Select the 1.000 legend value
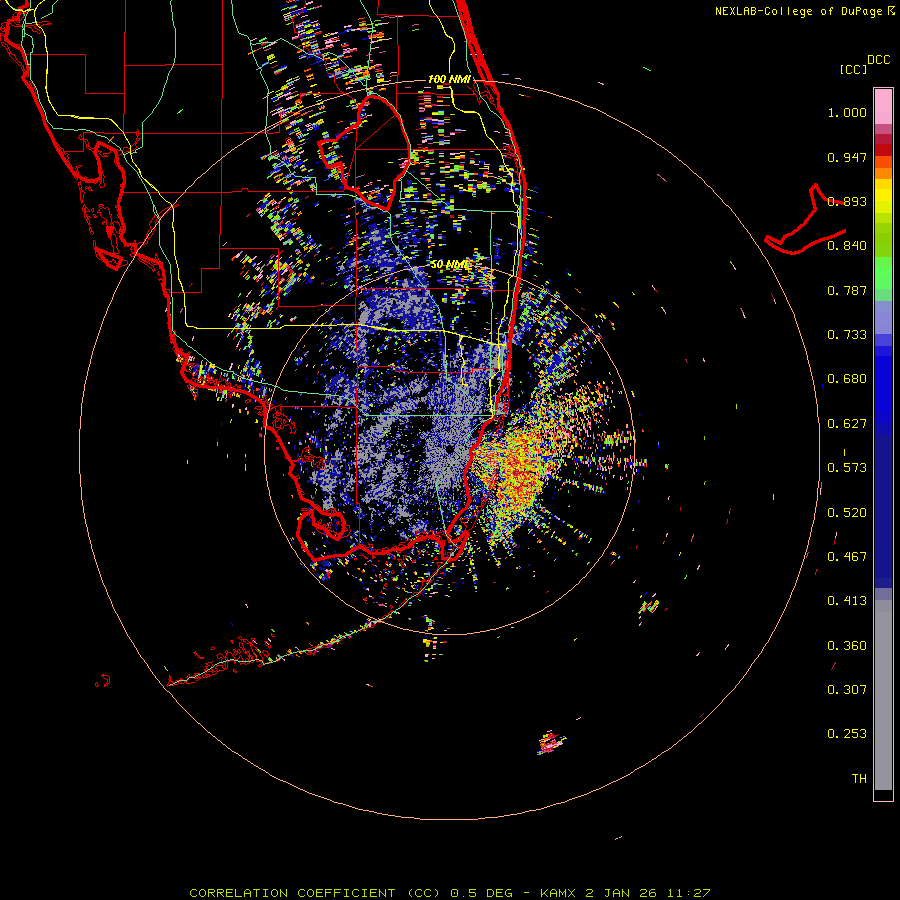The image size is (900, 900). coord(847,112)
